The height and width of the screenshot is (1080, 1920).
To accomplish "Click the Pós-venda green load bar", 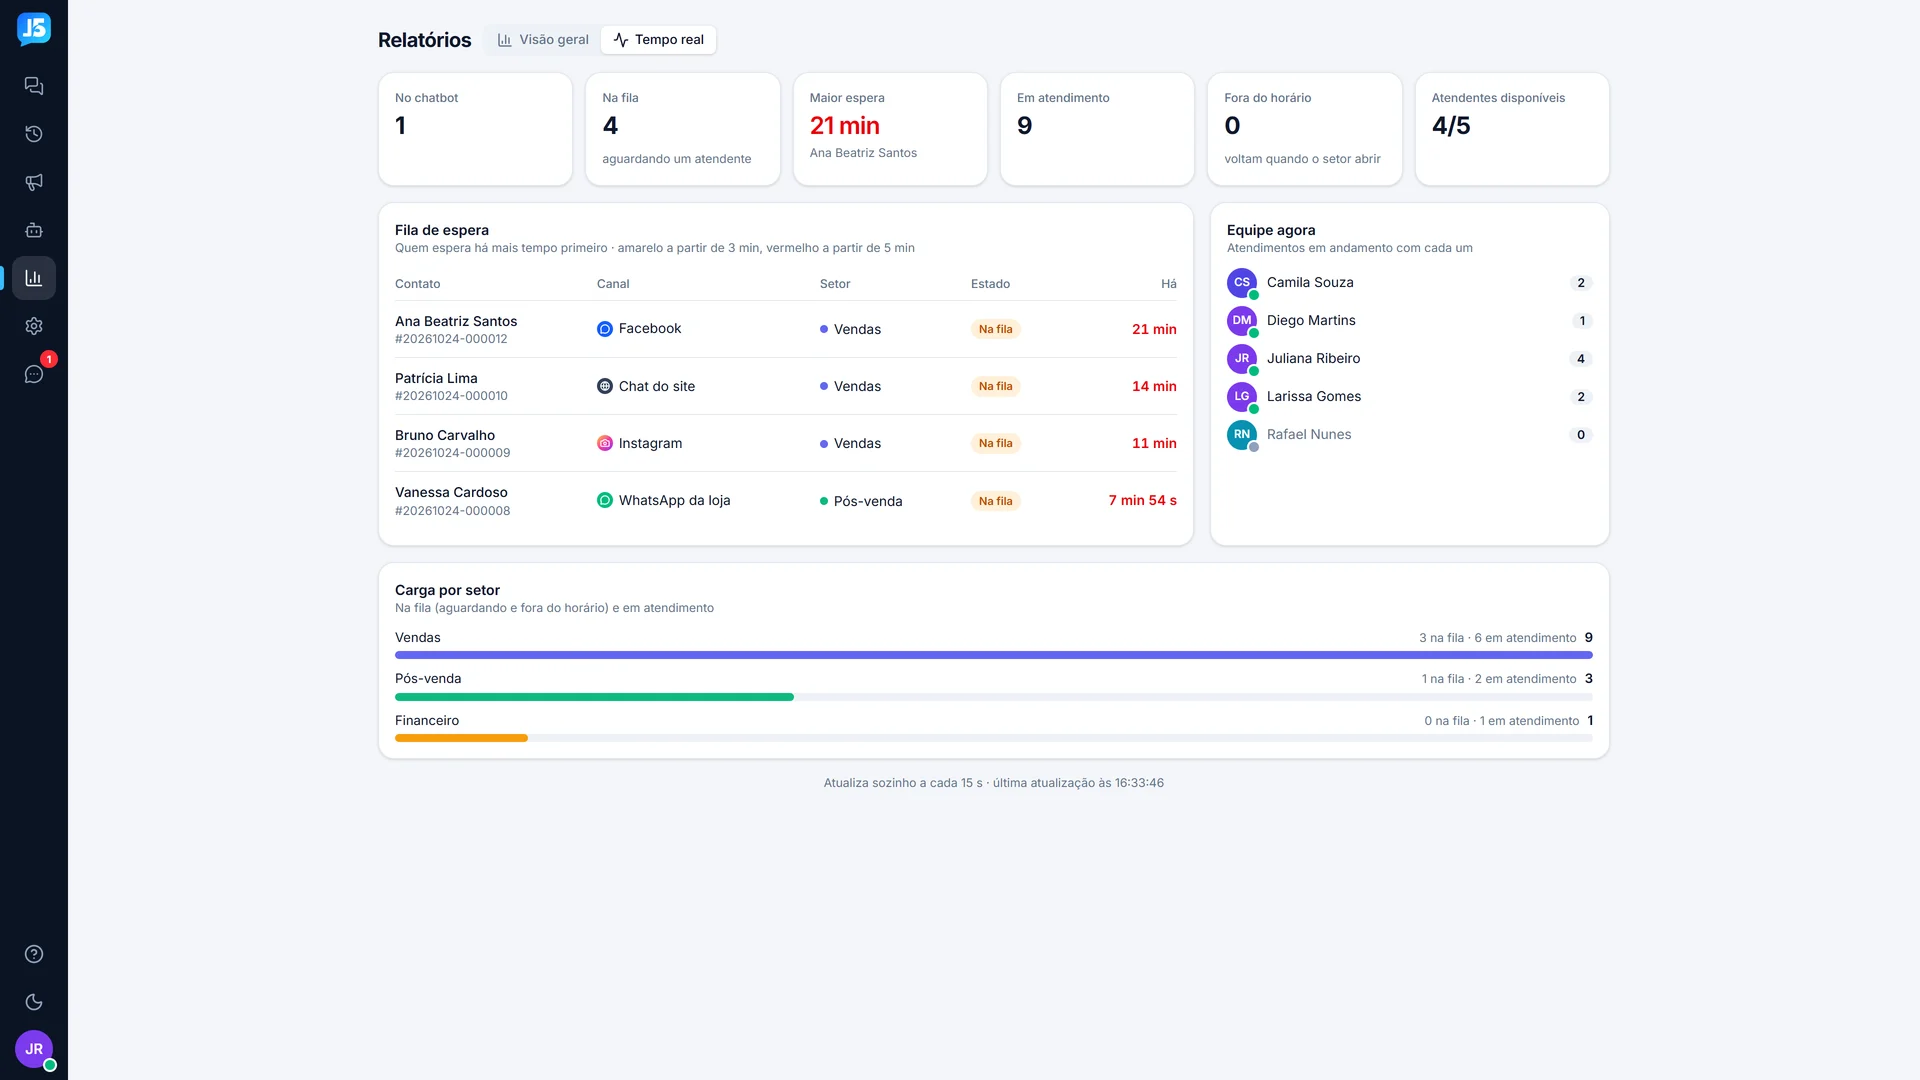I will (594, 697).
